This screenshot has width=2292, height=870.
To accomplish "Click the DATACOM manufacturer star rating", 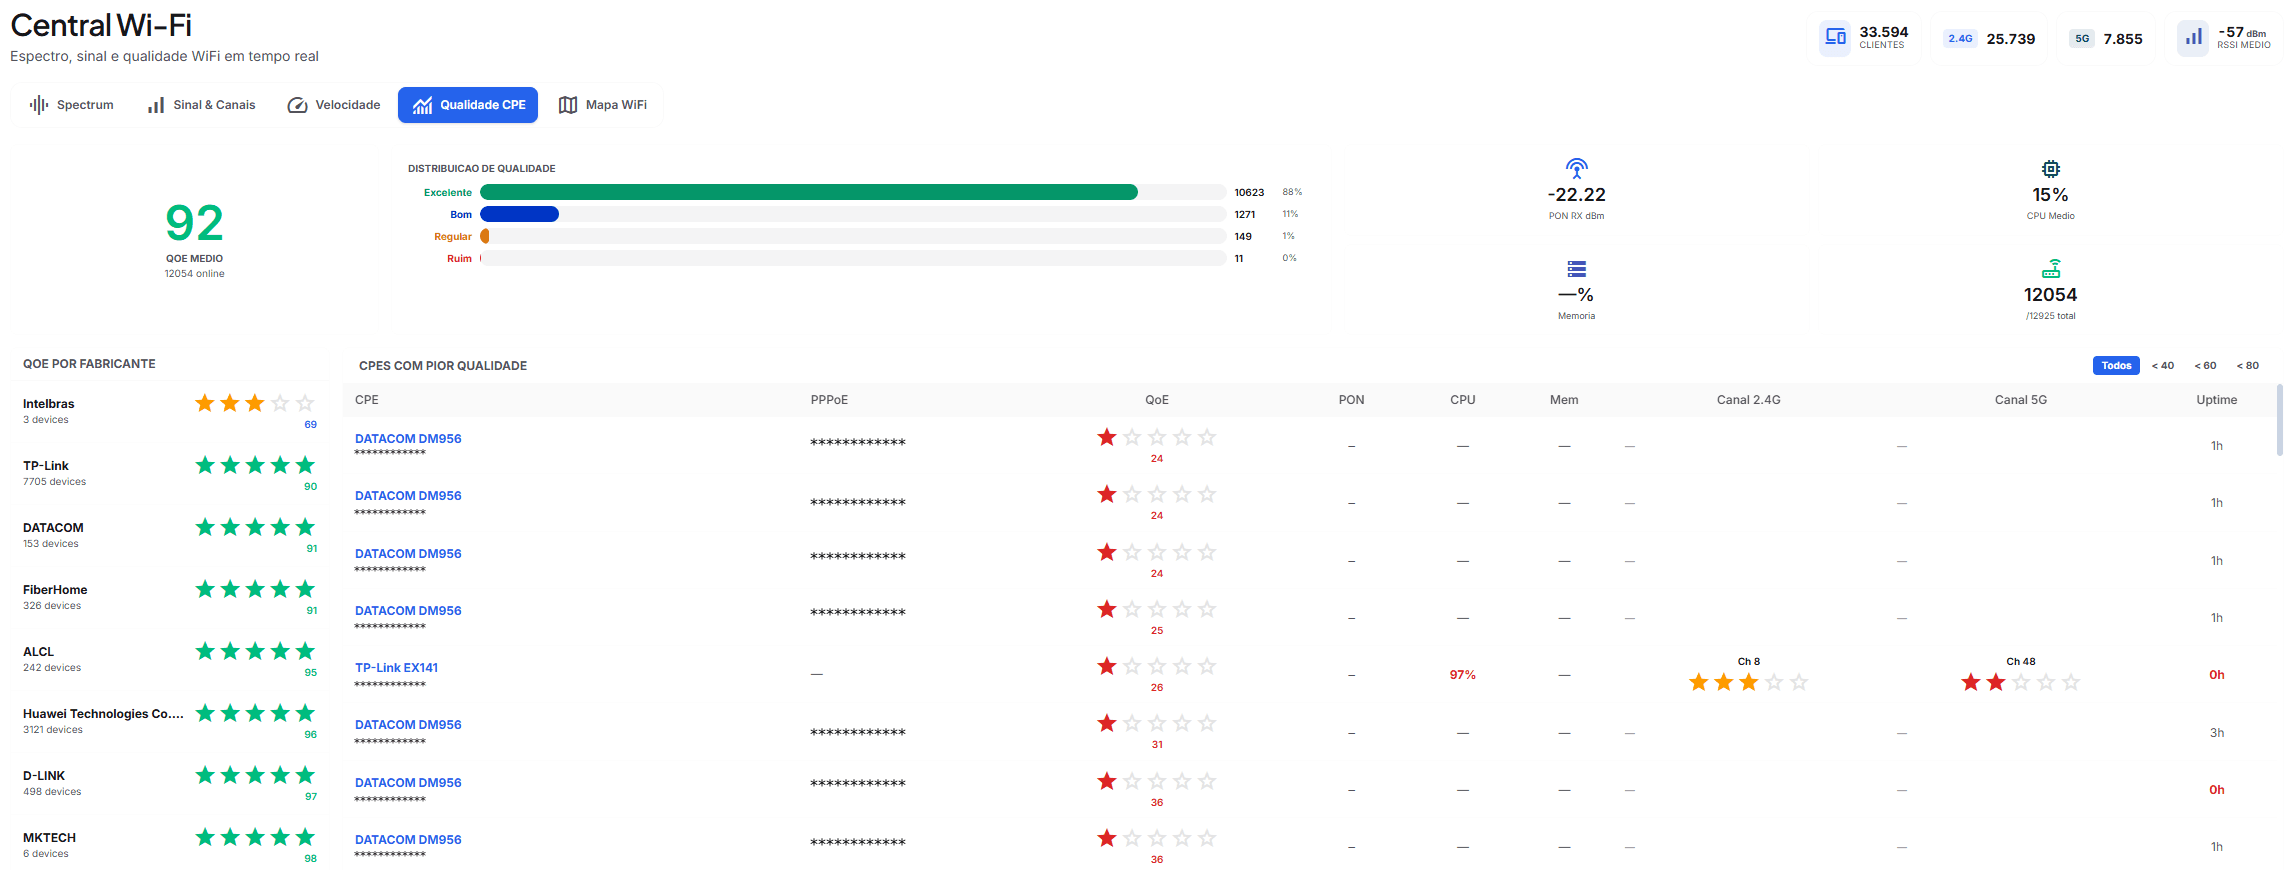I will tap(255, 527).
